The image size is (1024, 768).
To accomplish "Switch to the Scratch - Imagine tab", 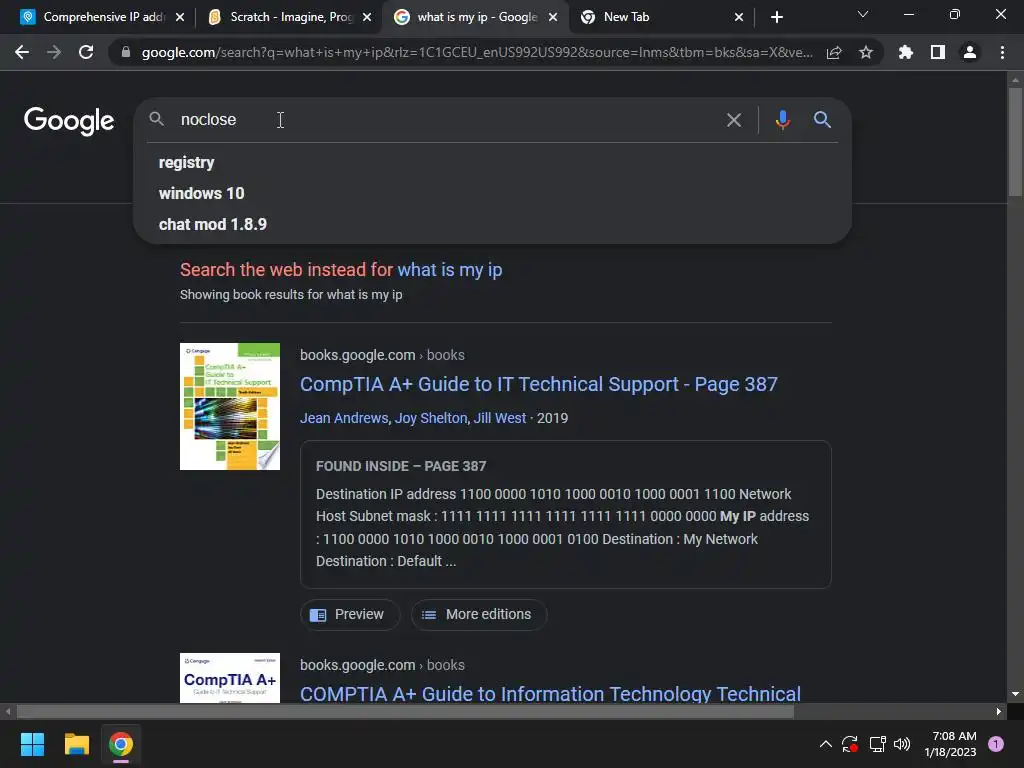I will pyautogui.click(x=289, y=17).
